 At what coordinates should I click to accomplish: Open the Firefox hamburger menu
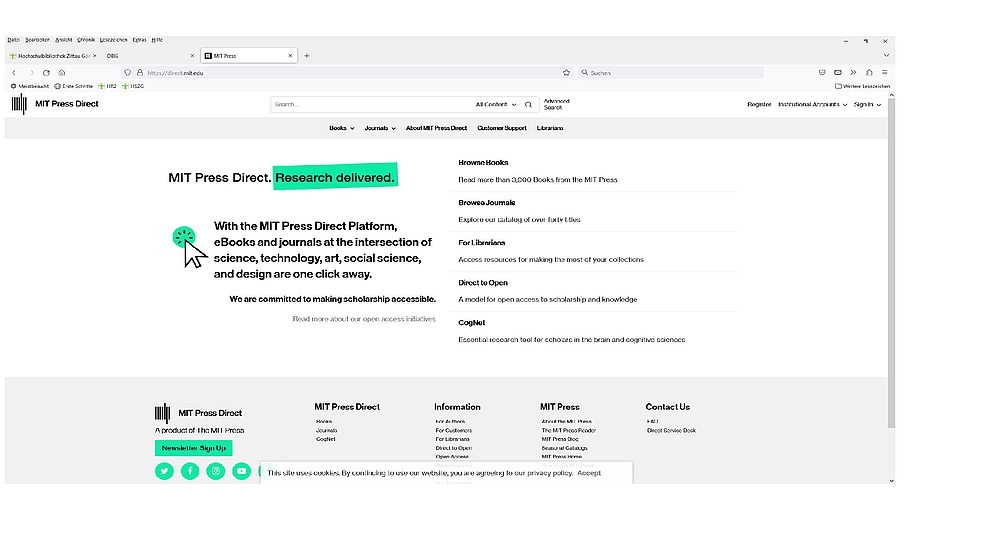[x=884, y=73]
